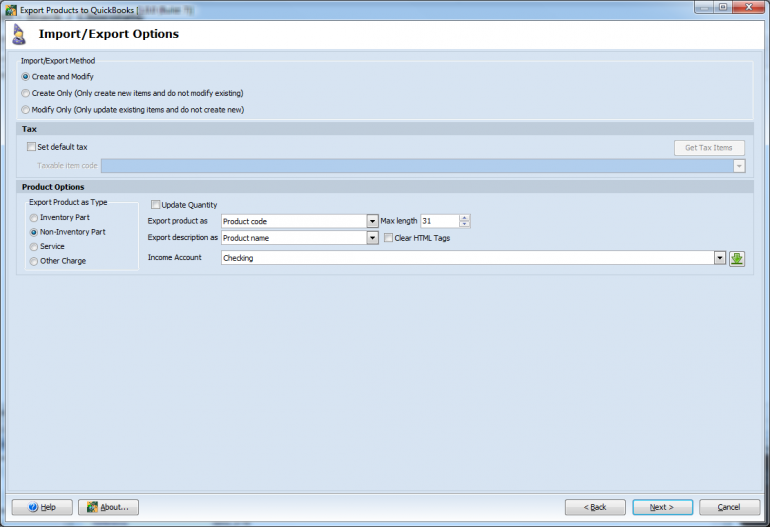
Task: Select Other Charge product type
Action: tap(33, 261)
